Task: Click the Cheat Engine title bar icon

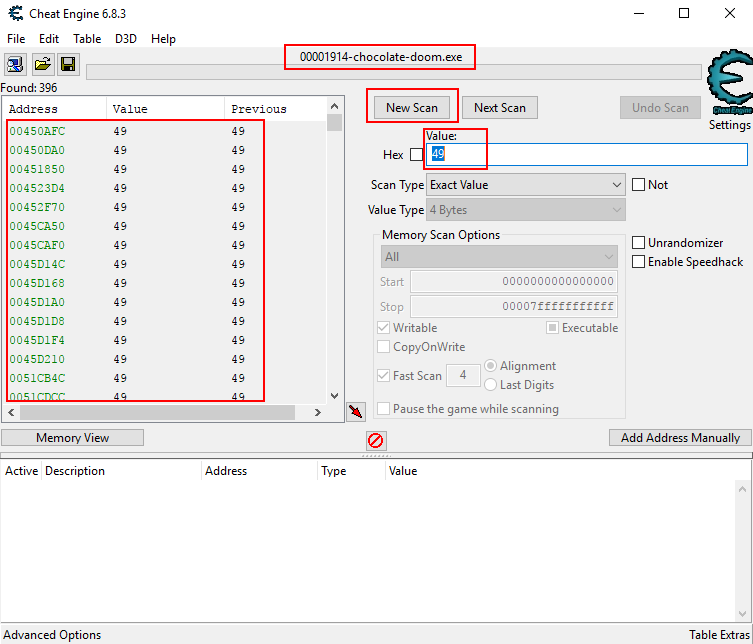Action: pyautogui.click(x=16, y=13)
